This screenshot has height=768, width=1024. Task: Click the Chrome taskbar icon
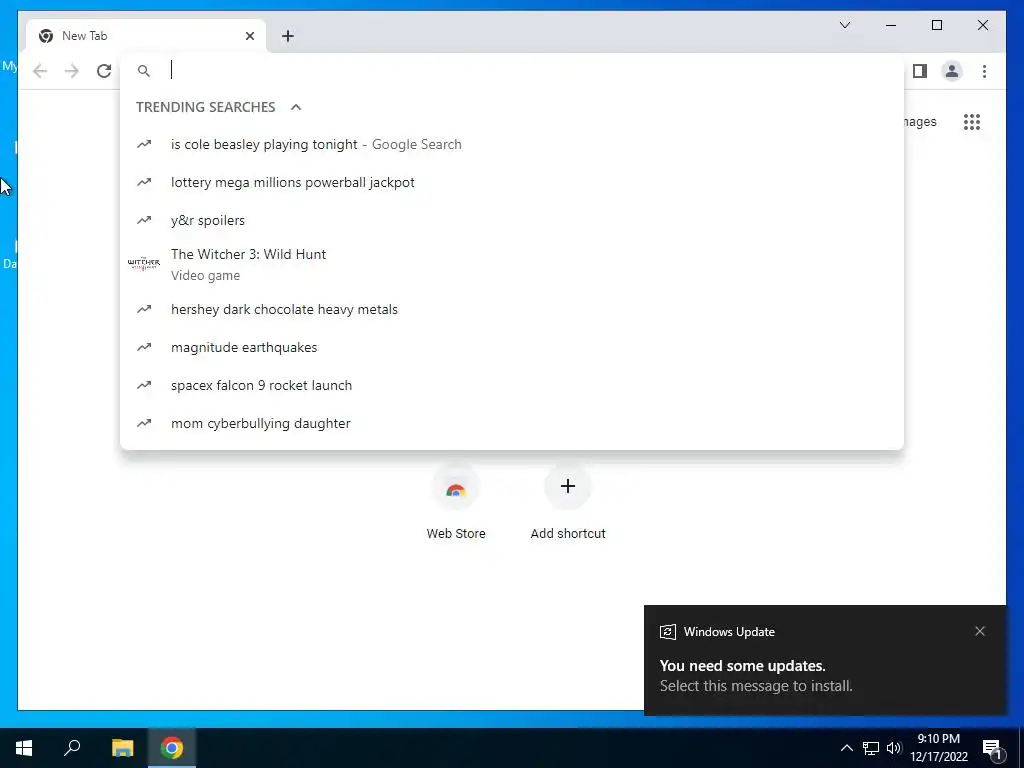tap(172, 748)
